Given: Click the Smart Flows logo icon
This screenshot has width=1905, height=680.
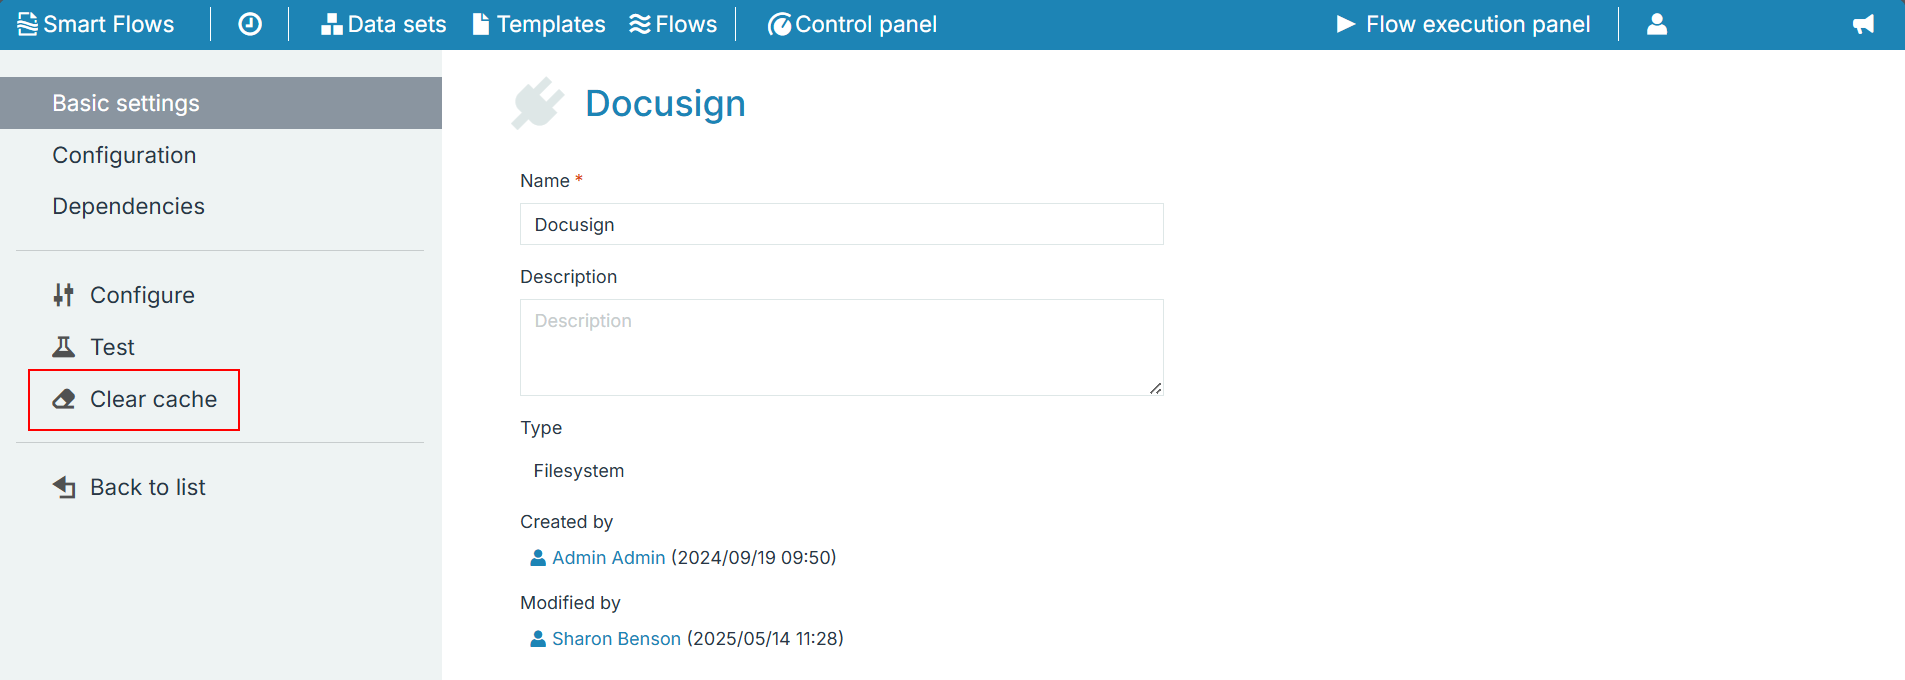Looking at the screenshot, I should pos(27,24).
